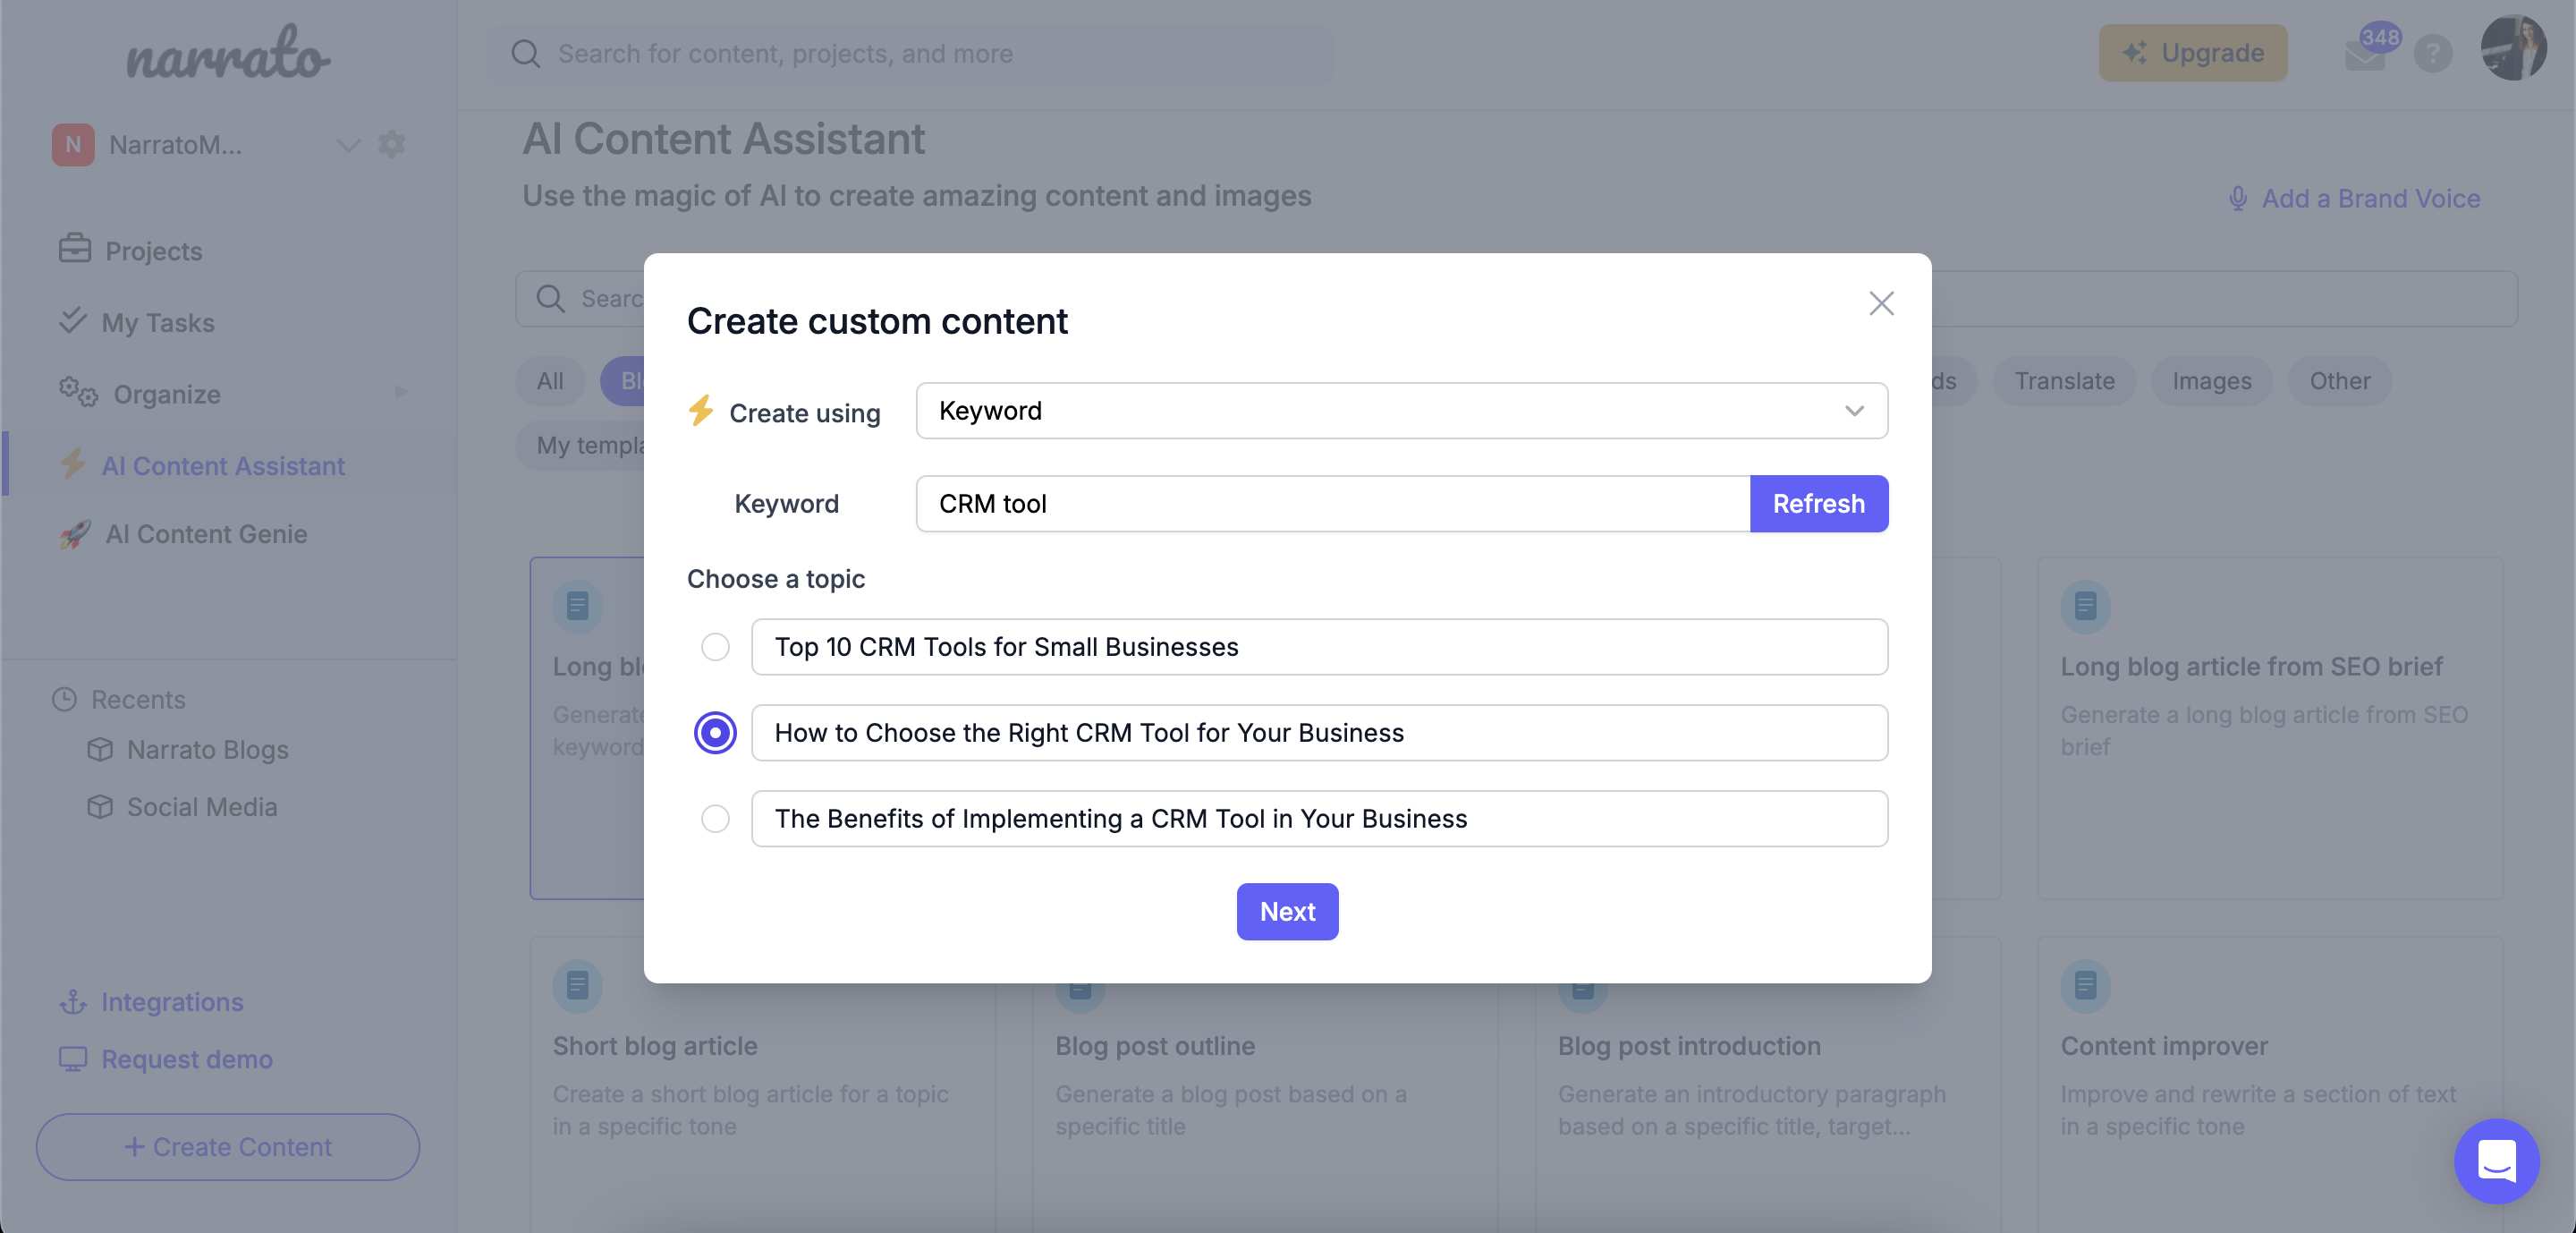This screenshot has width=2576, height=1233.
Task: Click the My Tasks checkmark icon
Action: [x=72, y=319]
